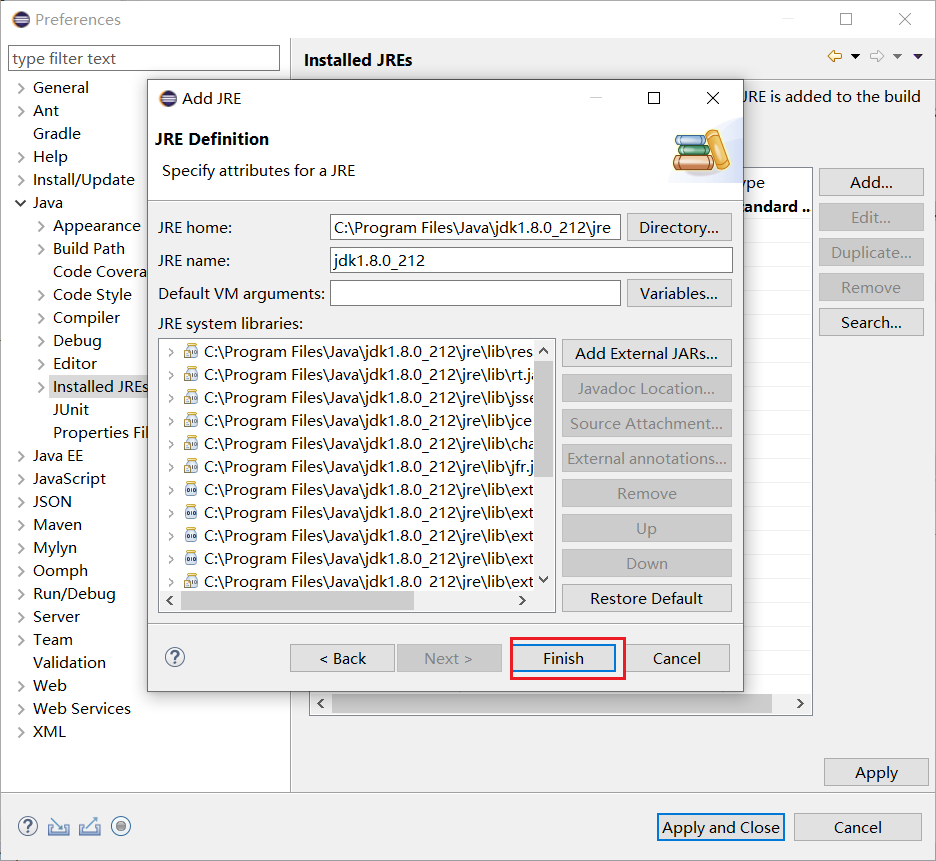Expand the jre\lib\rt.jar library entry
Image resolution: width=936 pixels, height=861 pixels.
171,375
